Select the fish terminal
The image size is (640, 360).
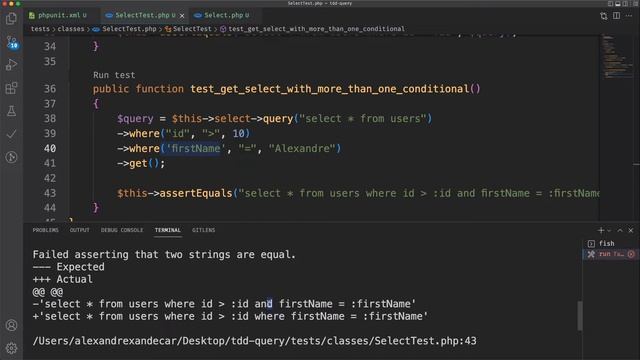tap(610, 243)
